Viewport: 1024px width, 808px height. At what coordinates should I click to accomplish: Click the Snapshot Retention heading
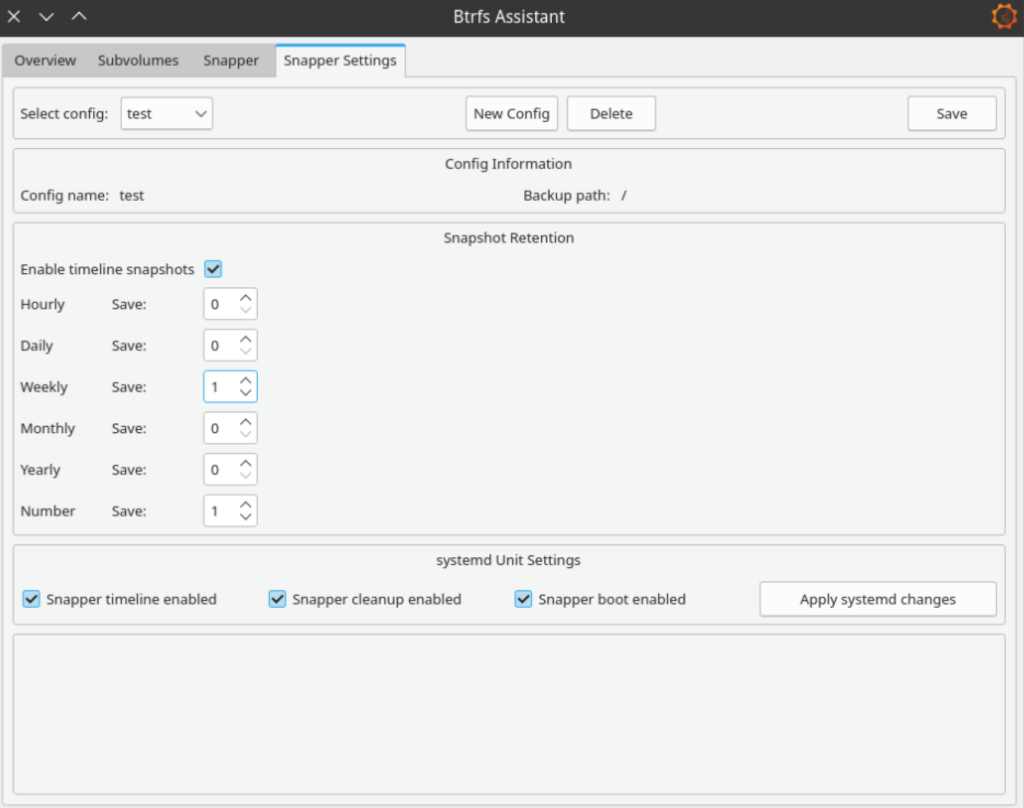tap(509, 238)
